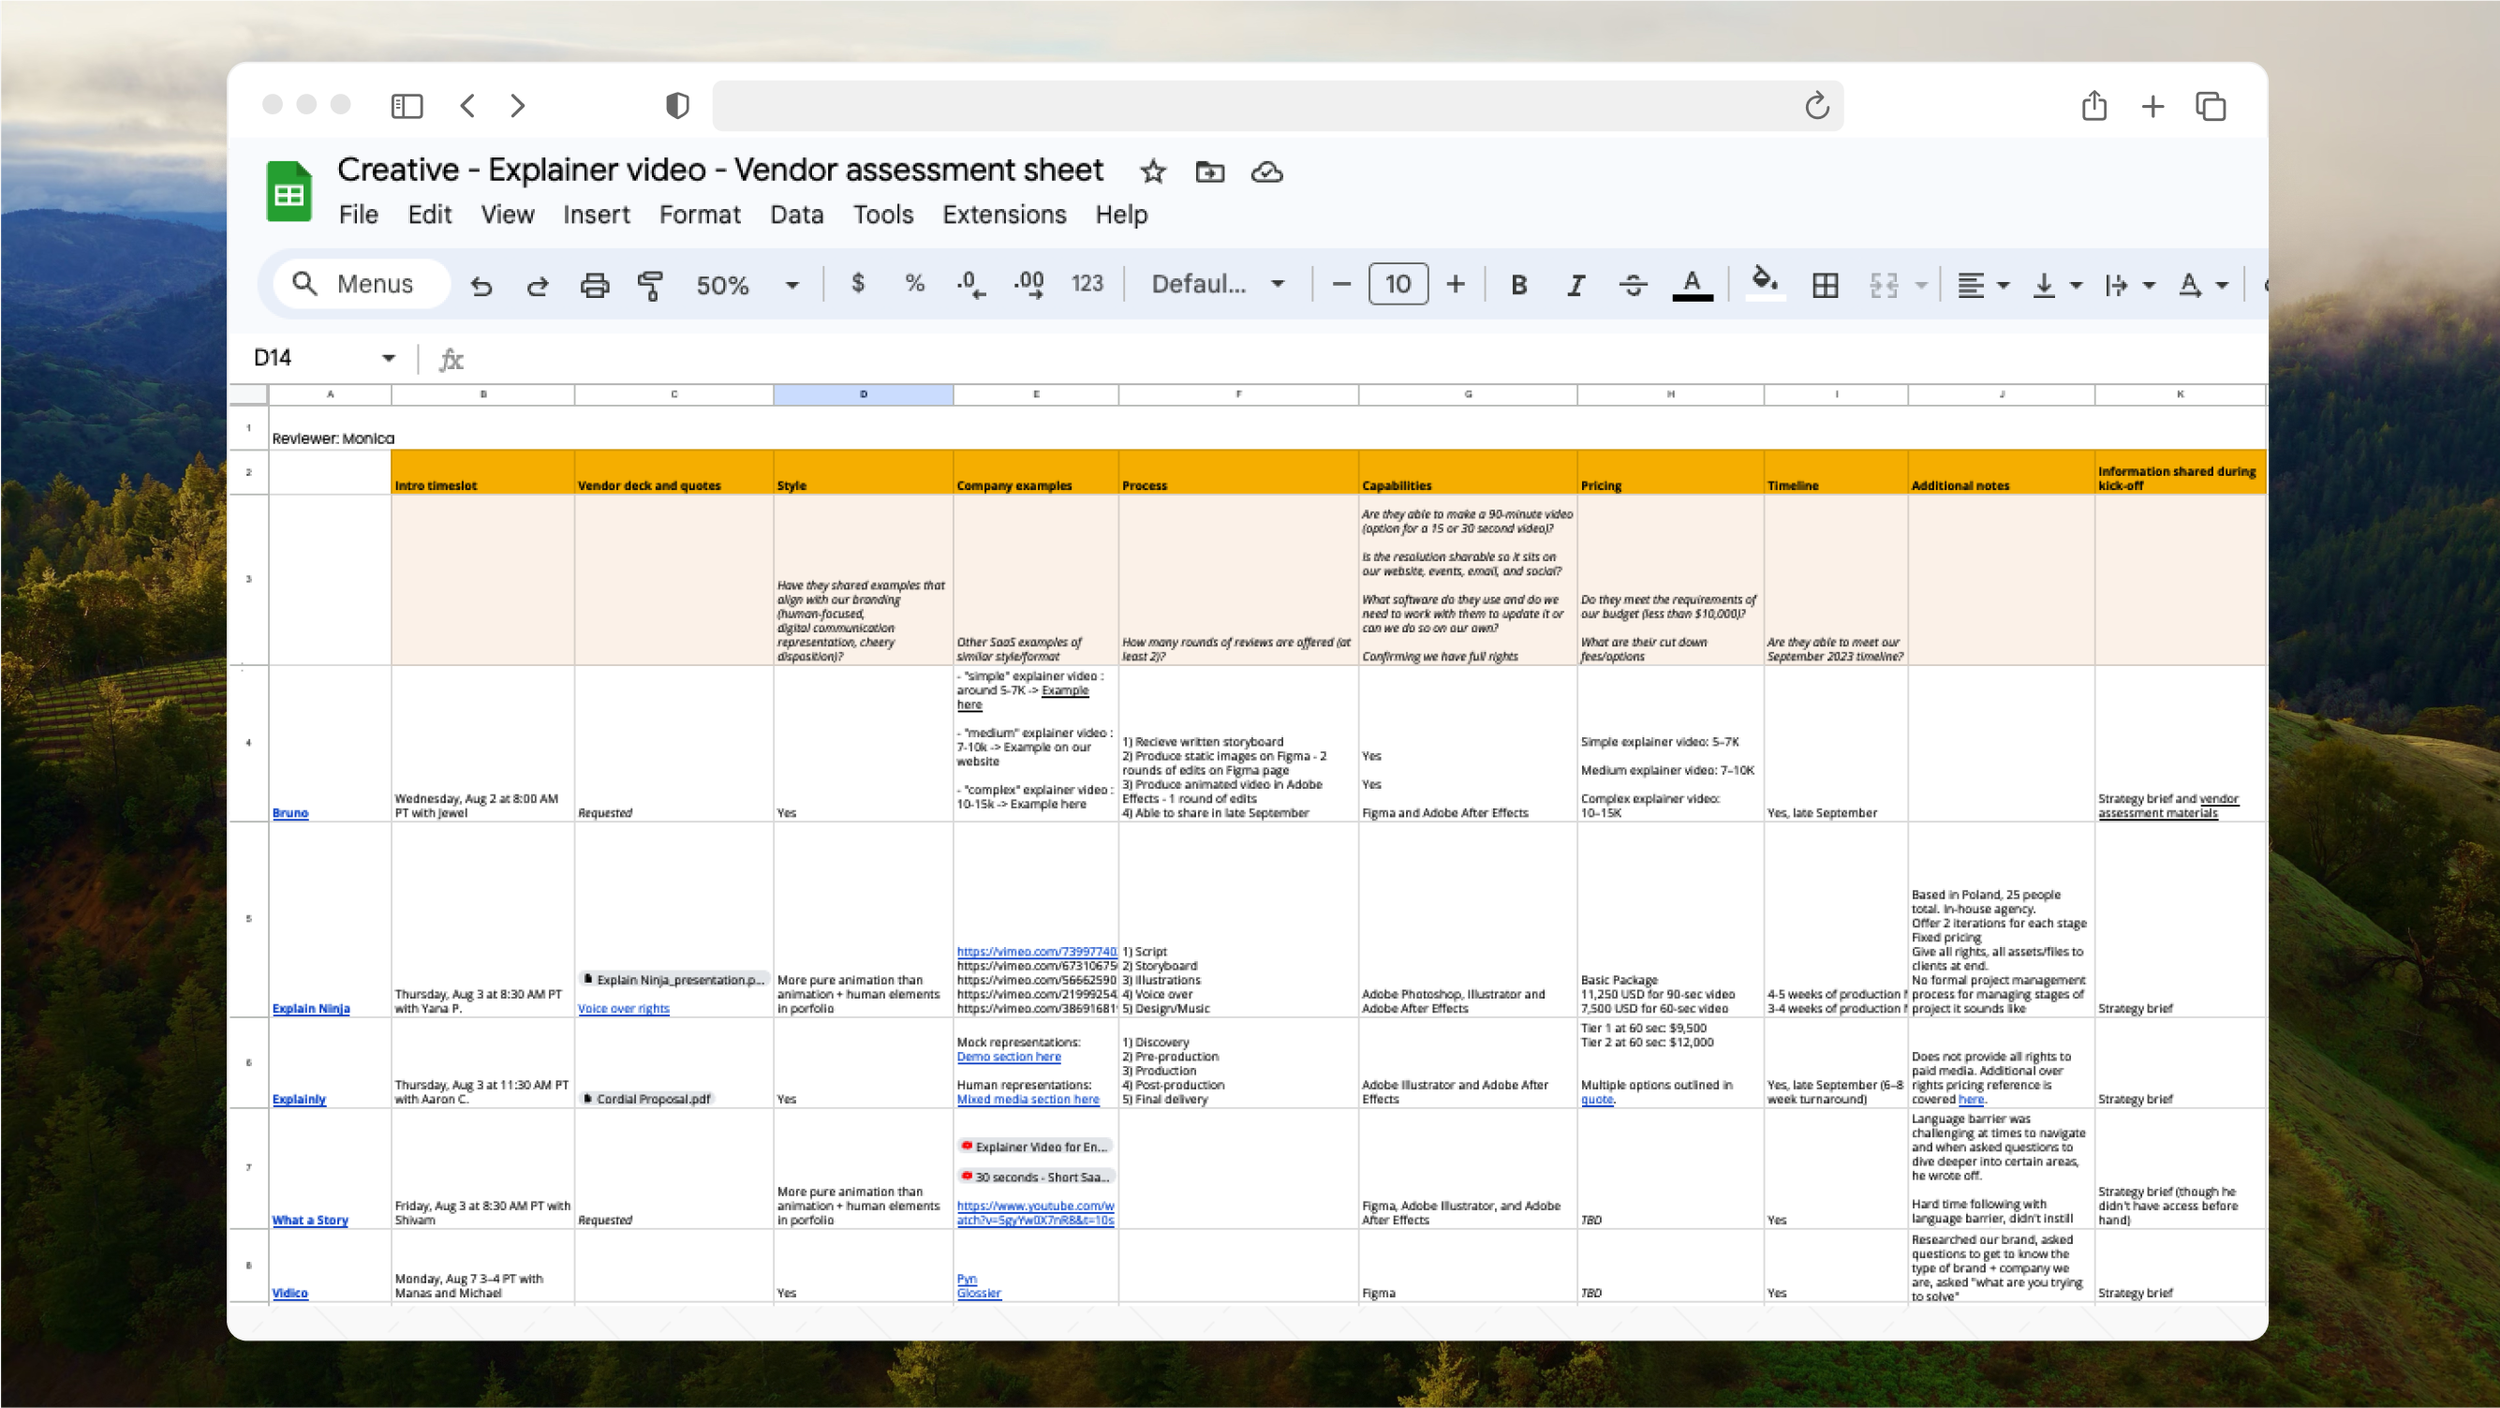Open the Edit menu
This screenshot has height=1408, width=2500.
tap(430, 214)
